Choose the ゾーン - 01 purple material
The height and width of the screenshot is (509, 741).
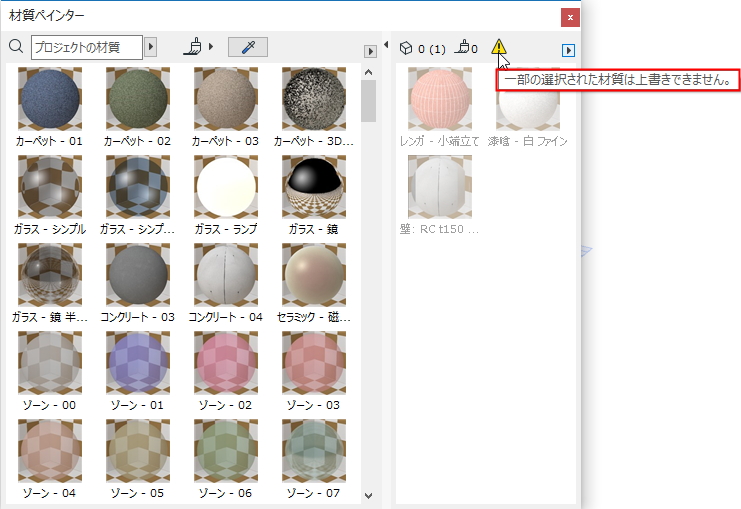138,363
